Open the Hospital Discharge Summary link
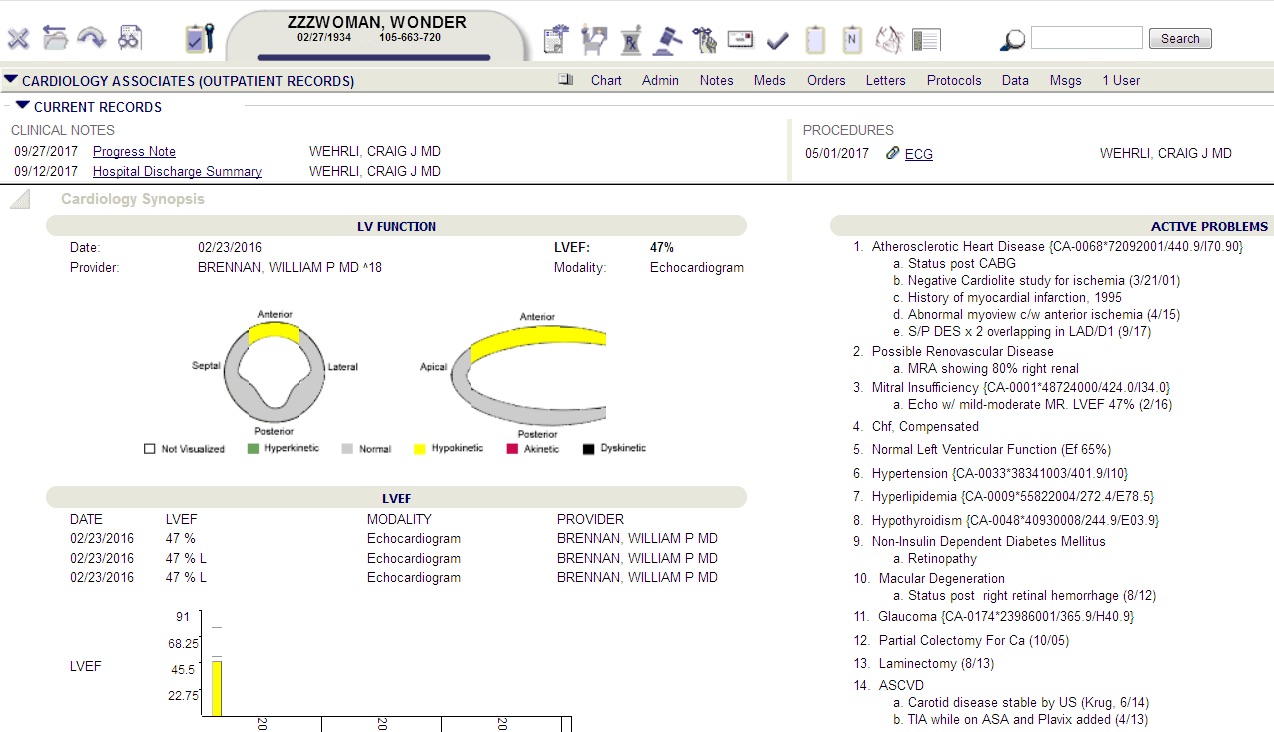Screen dimensions: 1274x732 tap(177, 172)
